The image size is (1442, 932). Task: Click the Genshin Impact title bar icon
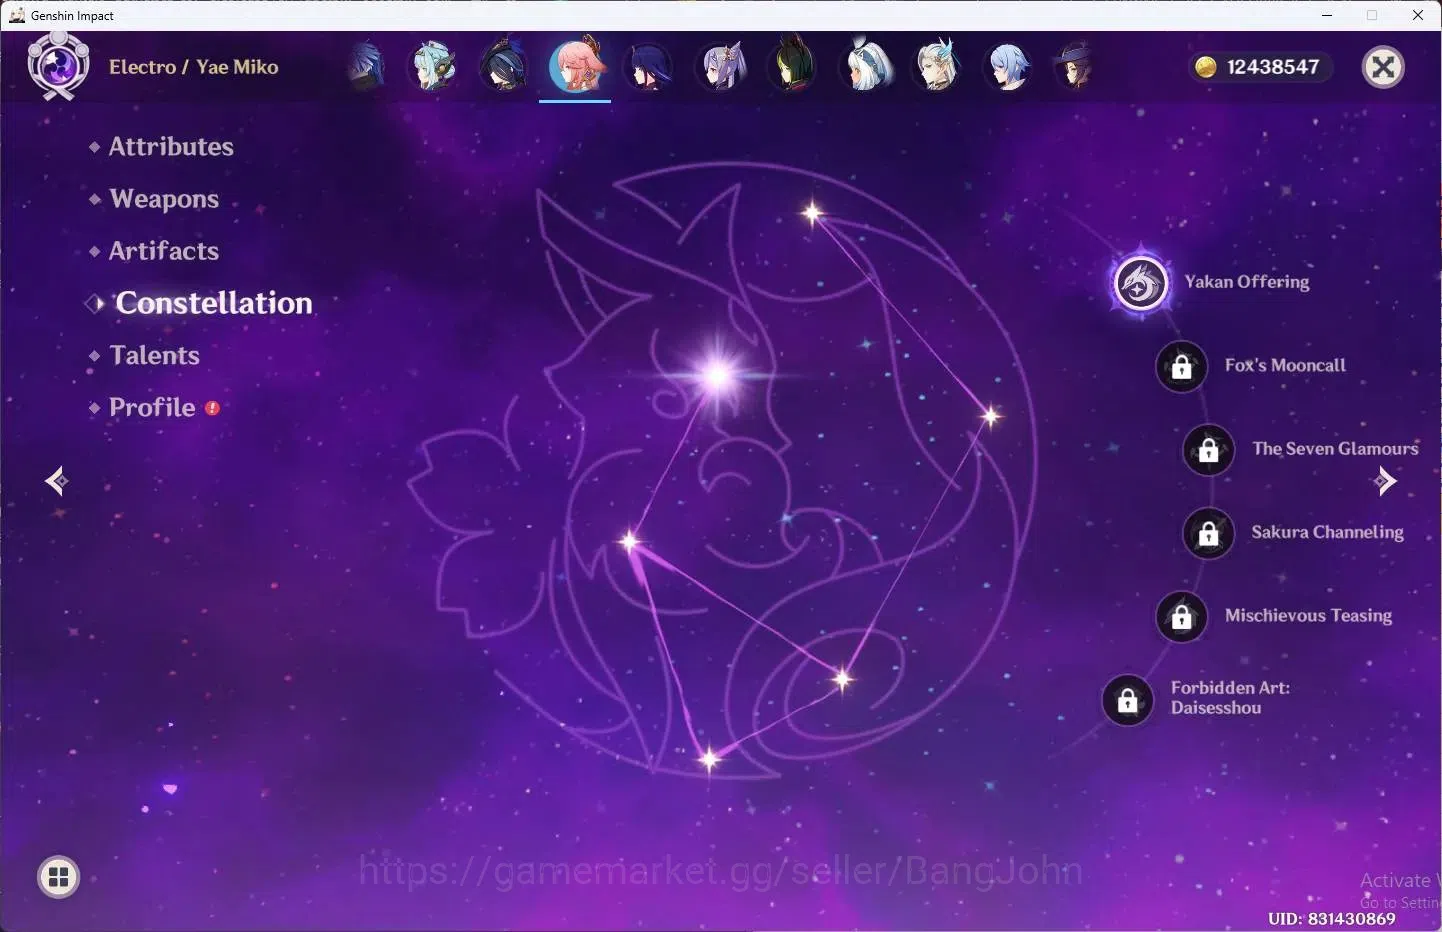(17, 15)
